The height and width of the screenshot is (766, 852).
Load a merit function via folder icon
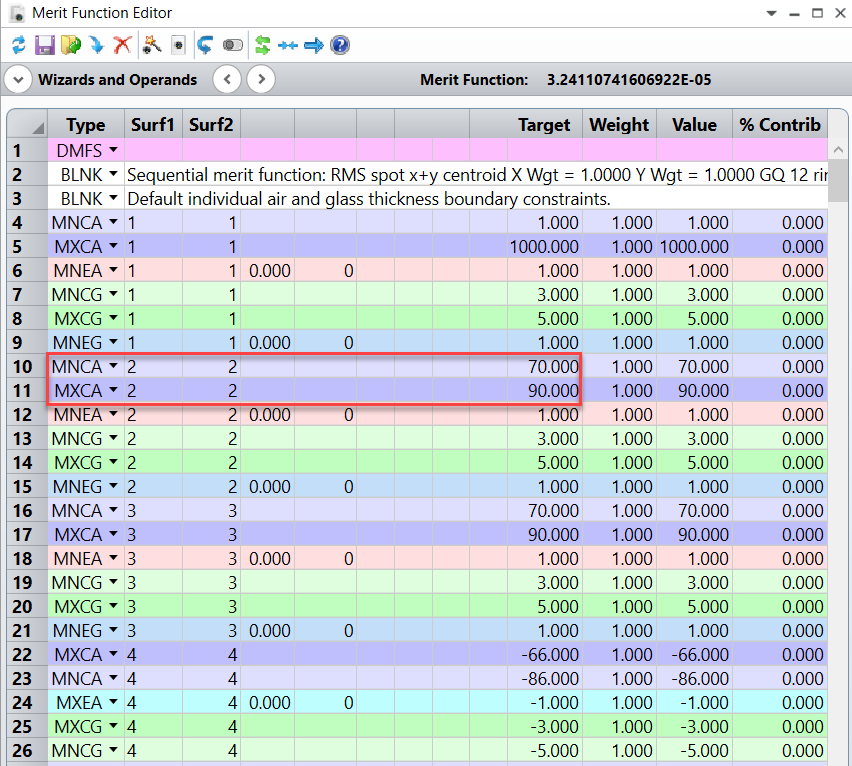(x=71, y=45)
